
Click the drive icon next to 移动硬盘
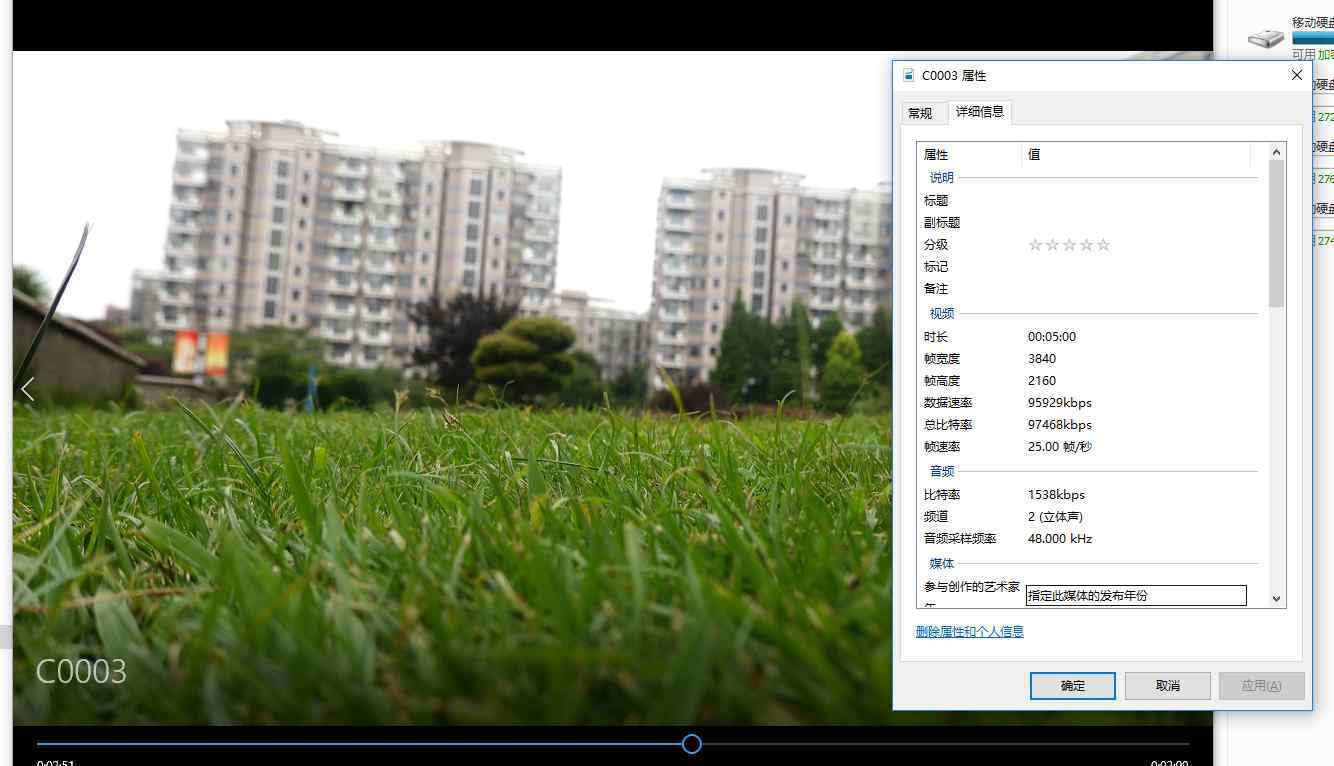pyautogui.click(x=1266, y=38)
